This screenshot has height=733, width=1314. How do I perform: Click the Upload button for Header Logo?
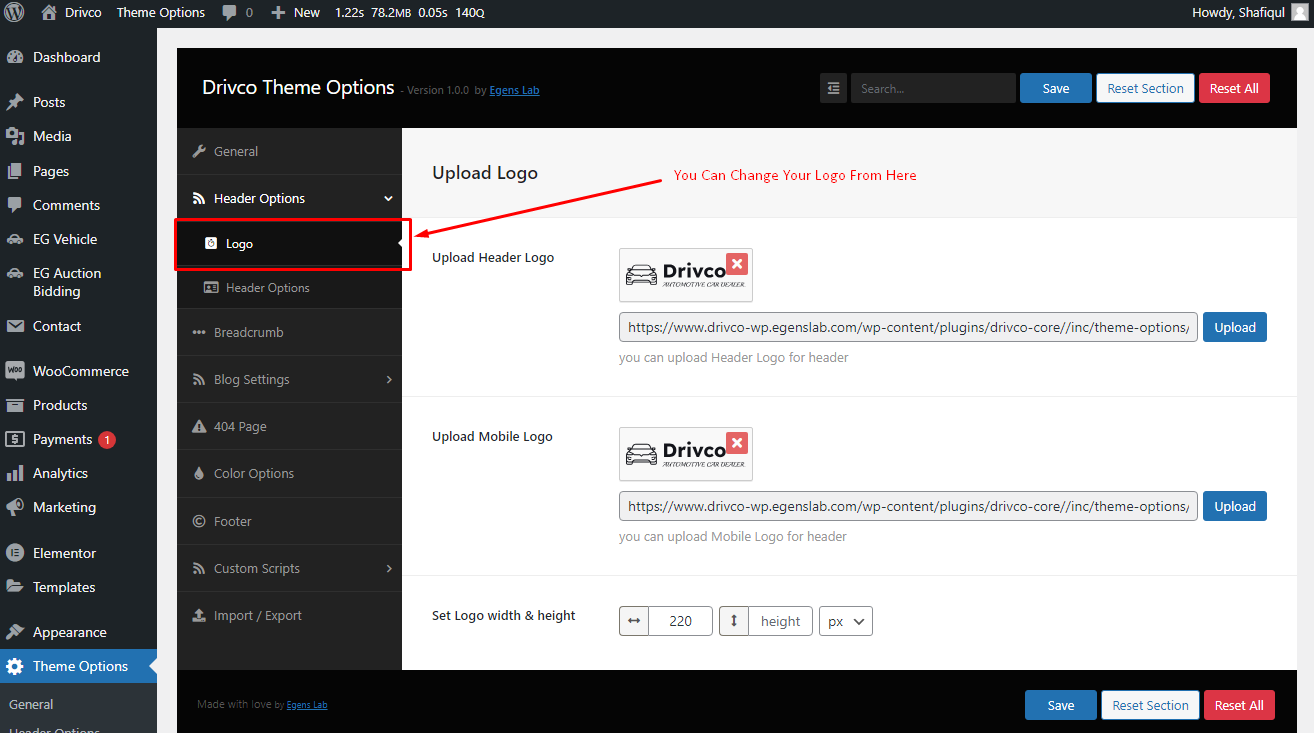(x=1235, y=327)
